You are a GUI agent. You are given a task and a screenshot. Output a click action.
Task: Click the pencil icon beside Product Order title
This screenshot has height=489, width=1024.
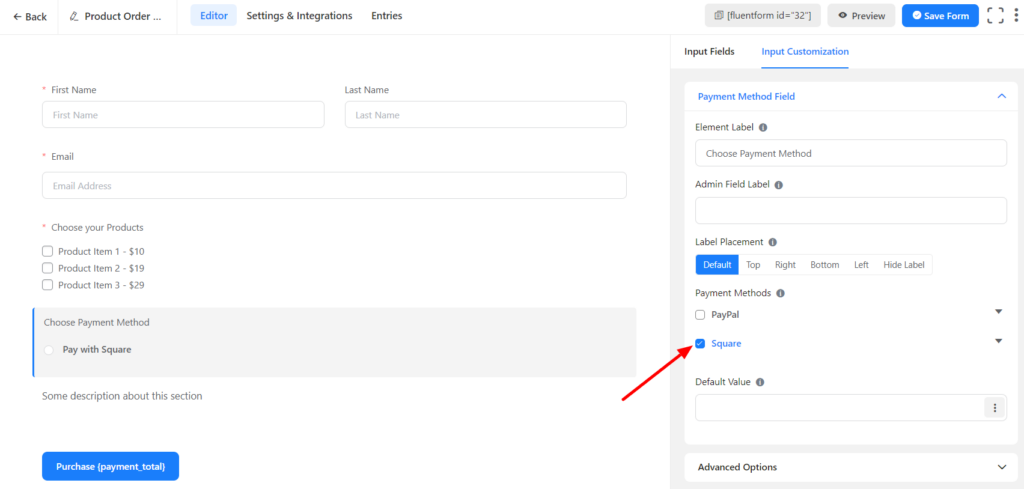coord(74,16)
